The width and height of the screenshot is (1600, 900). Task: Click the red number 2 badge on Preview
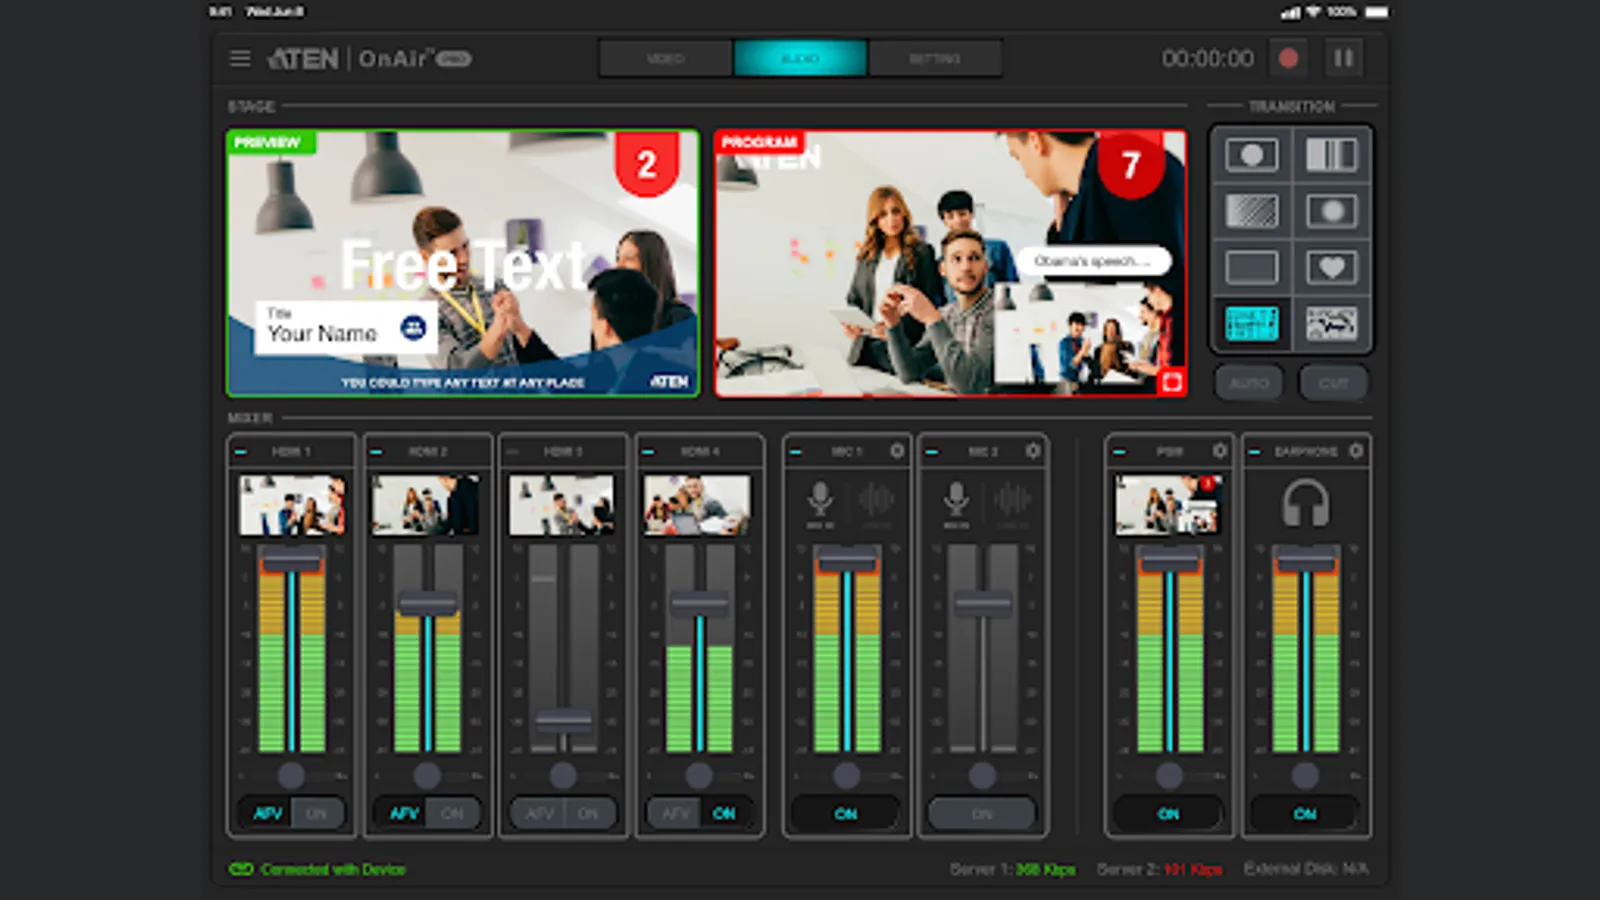(647, 164)
